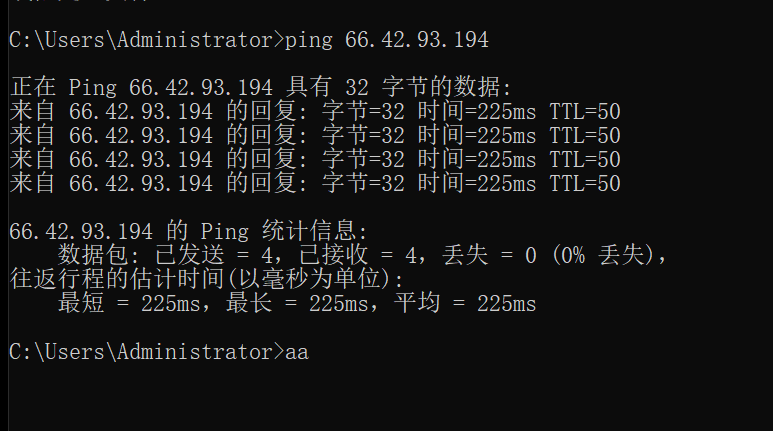Click "TTL=50" in the first reply line
The image size is (773, 431).
click(x=585, y=112)
